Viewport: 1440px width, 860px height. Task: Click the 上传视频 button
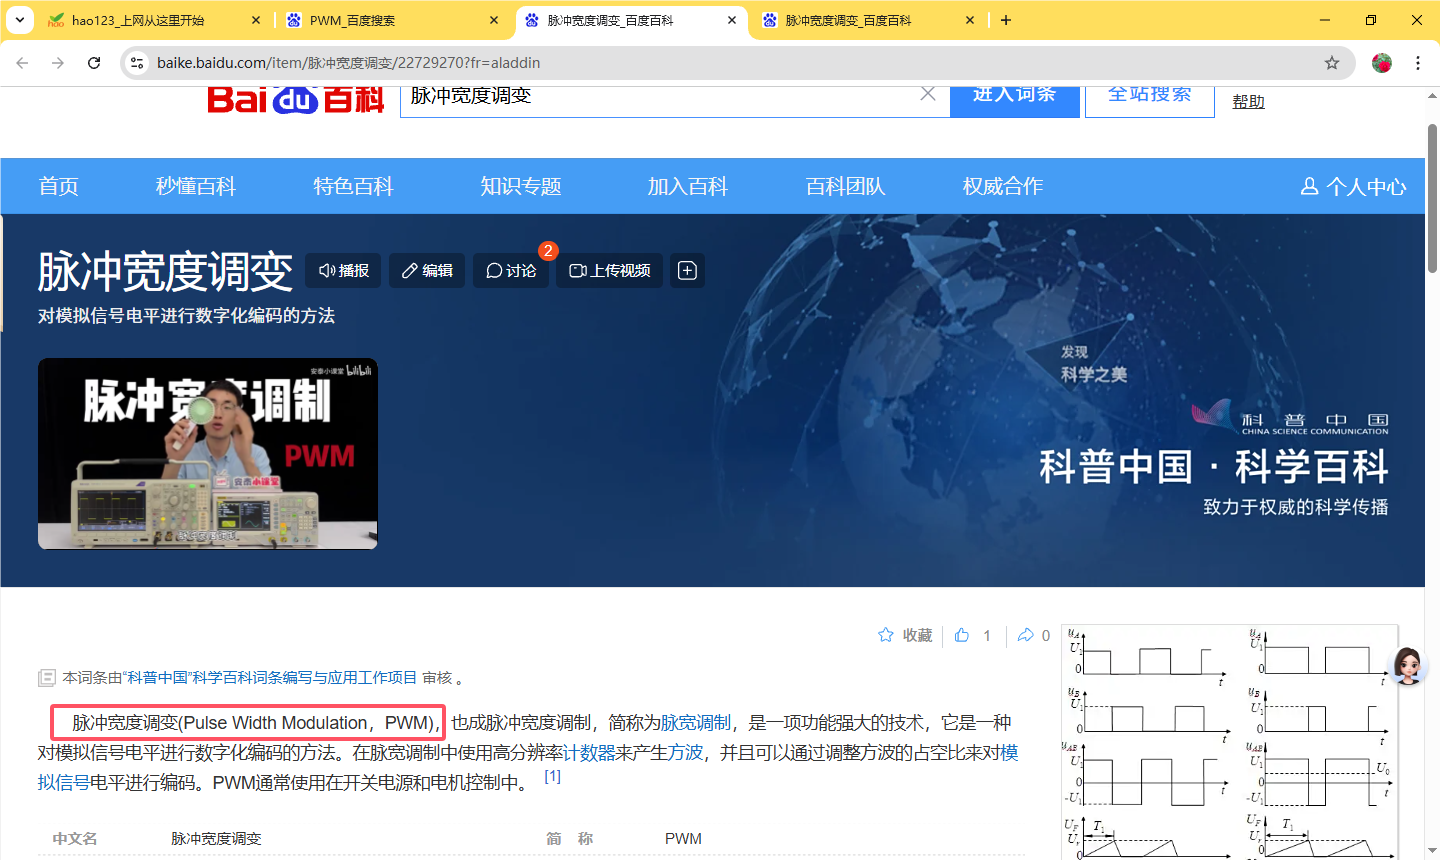click(610, 271)
